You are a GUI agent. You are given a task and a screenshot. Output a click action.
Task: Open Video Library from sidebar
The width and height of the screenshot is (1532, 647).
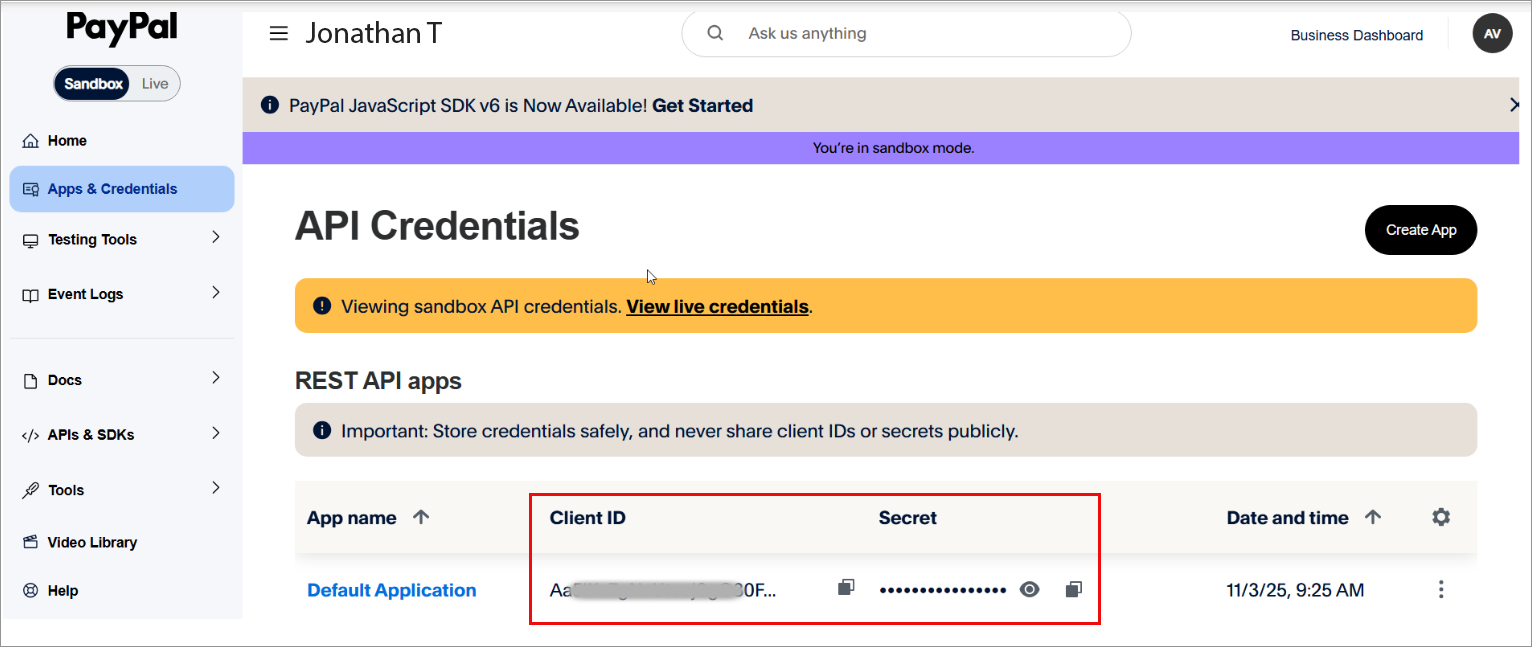tap(92, 542)
